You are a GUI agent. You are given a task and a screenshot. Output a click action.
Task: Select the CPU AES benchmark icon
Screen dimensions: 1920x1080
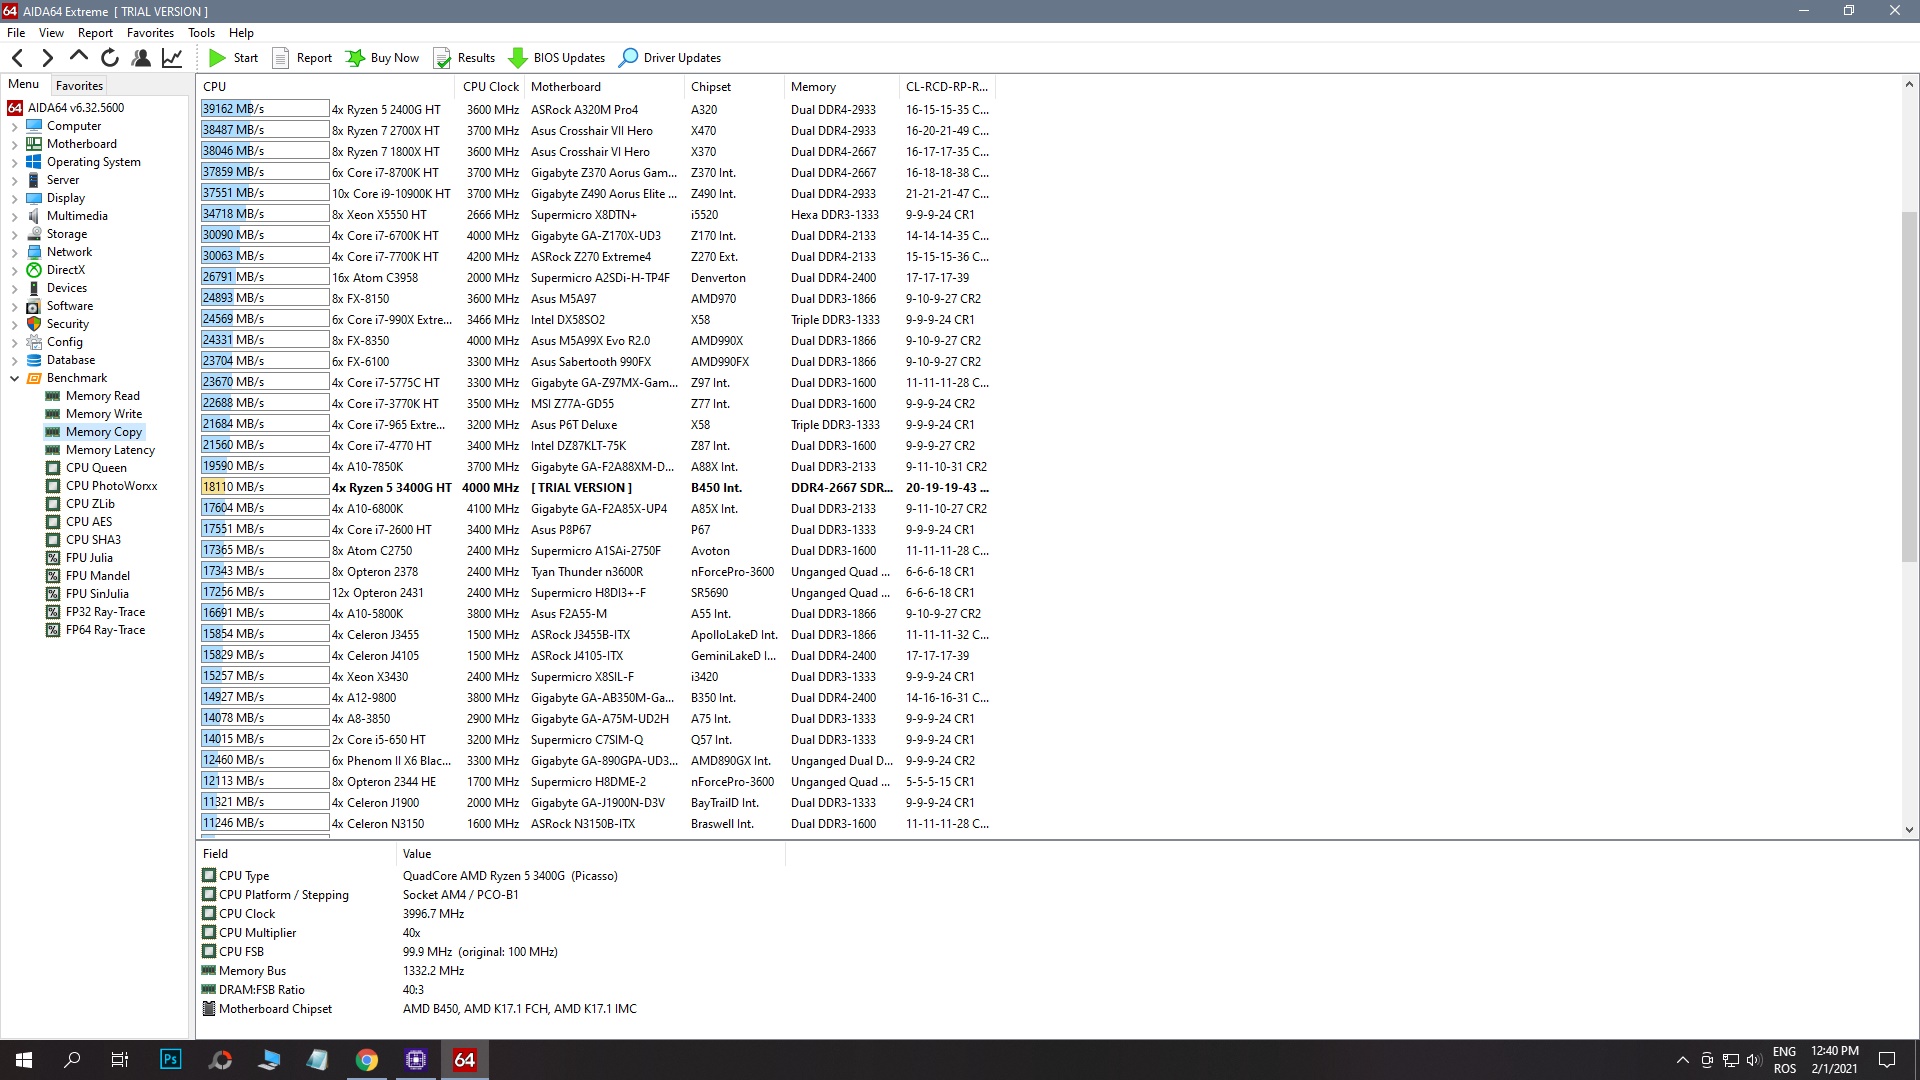click(x=53, y=522)
